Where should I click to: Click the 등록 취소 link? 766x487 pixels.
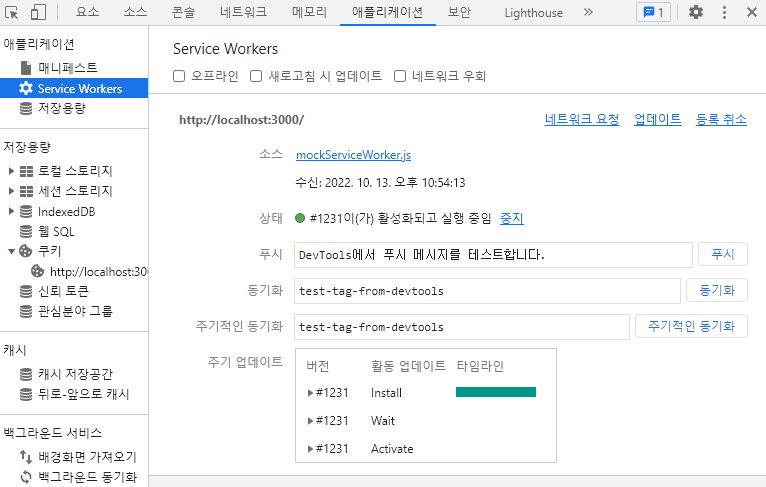click(x=721, y=119)
